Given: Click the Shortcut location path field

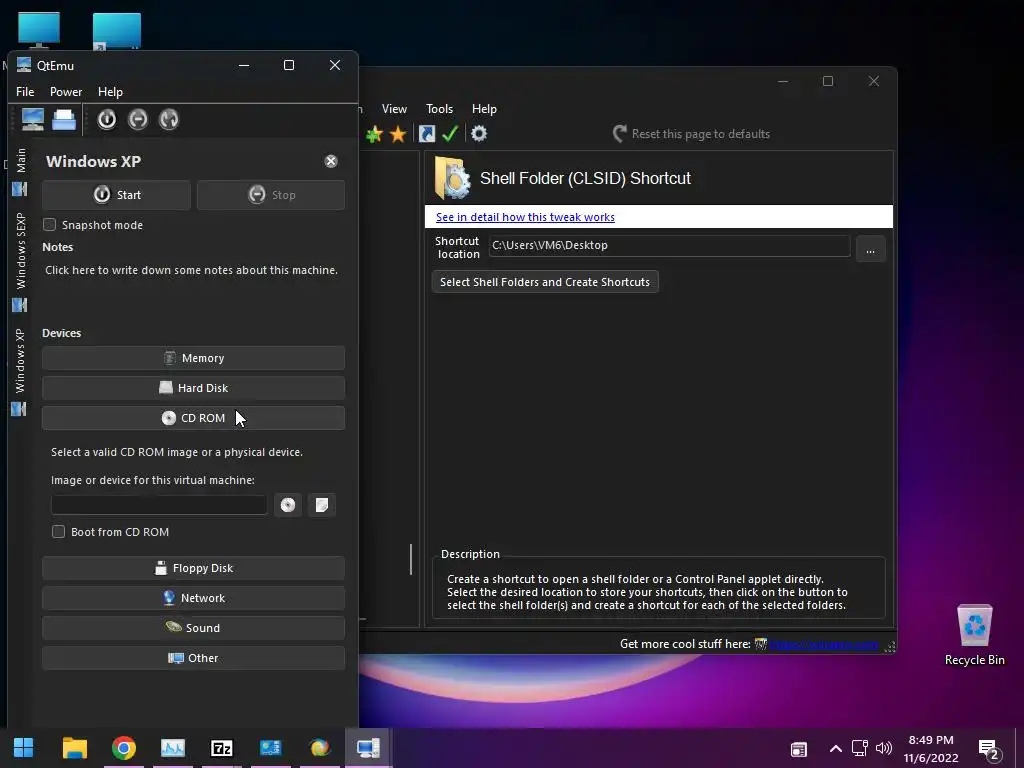Looking at the screenshot, I should (669, 246).
